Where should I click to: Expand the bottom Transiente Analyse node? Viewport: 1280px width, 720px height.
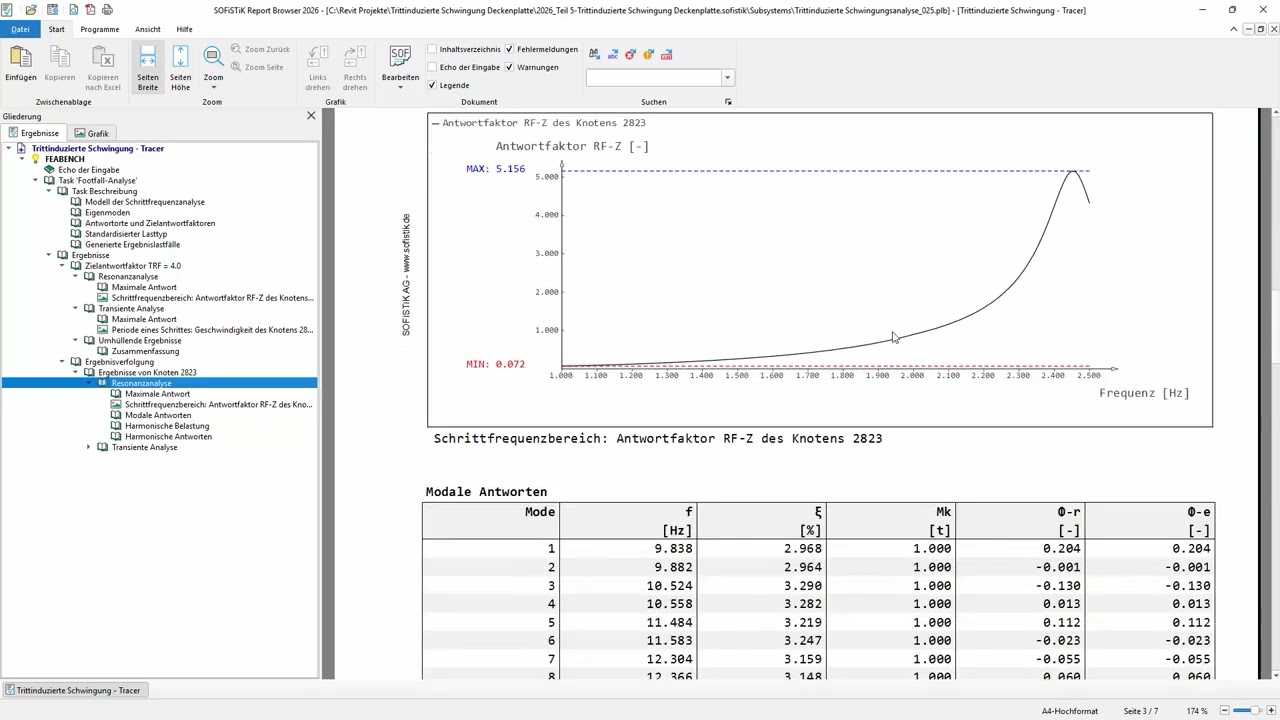click(88, 447)
